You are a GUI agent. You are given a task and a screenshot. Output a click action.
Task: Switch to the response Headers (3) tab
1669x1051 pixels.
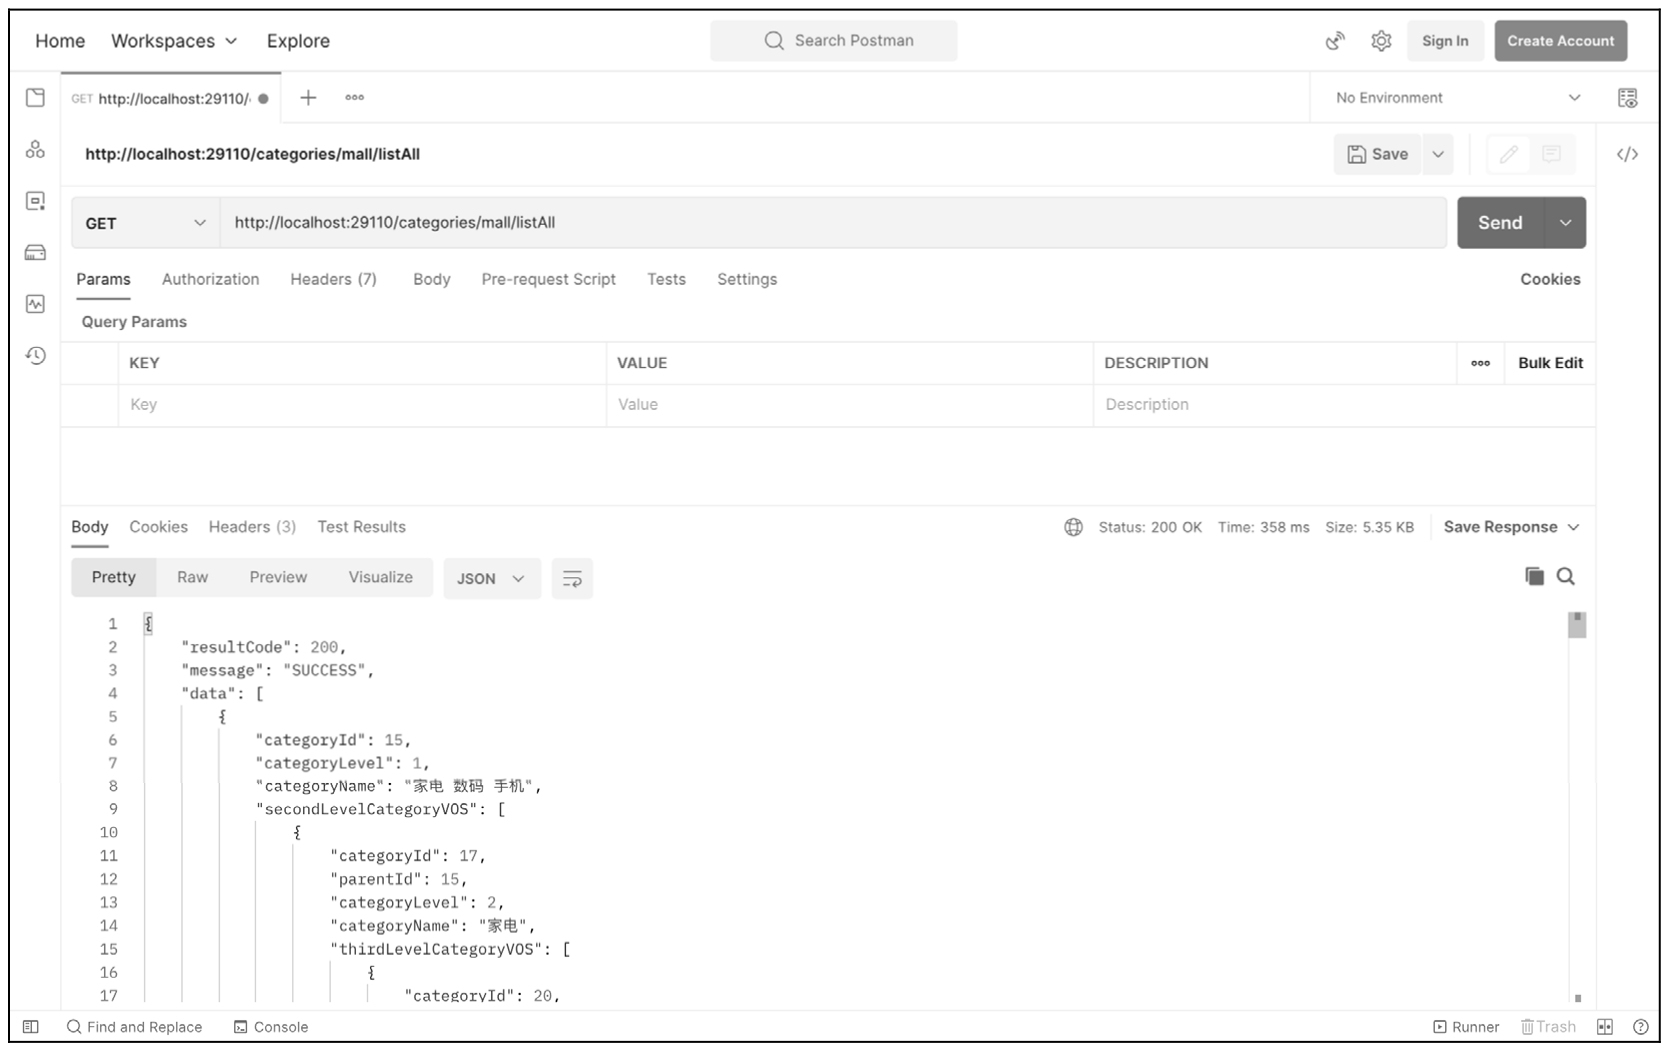[x=252, y=527]
